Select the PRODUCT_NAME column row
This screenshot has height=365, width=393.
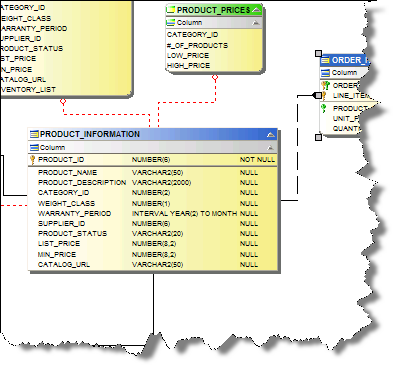coord(153,173)
